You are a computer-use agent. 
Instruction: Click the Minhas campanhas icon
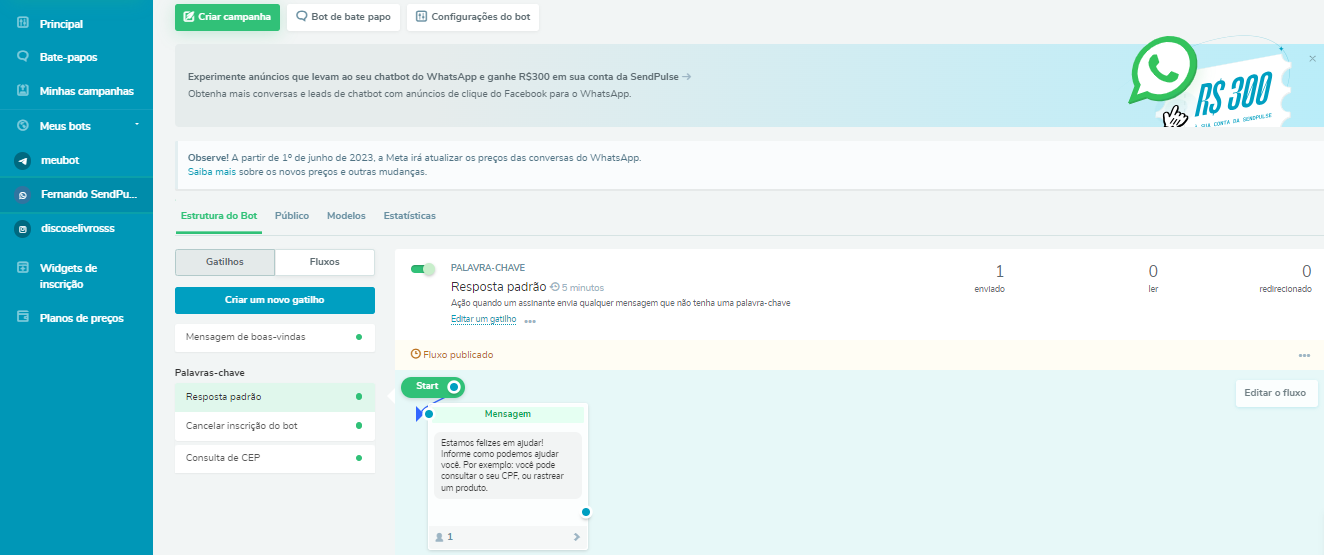click(22, 91)
